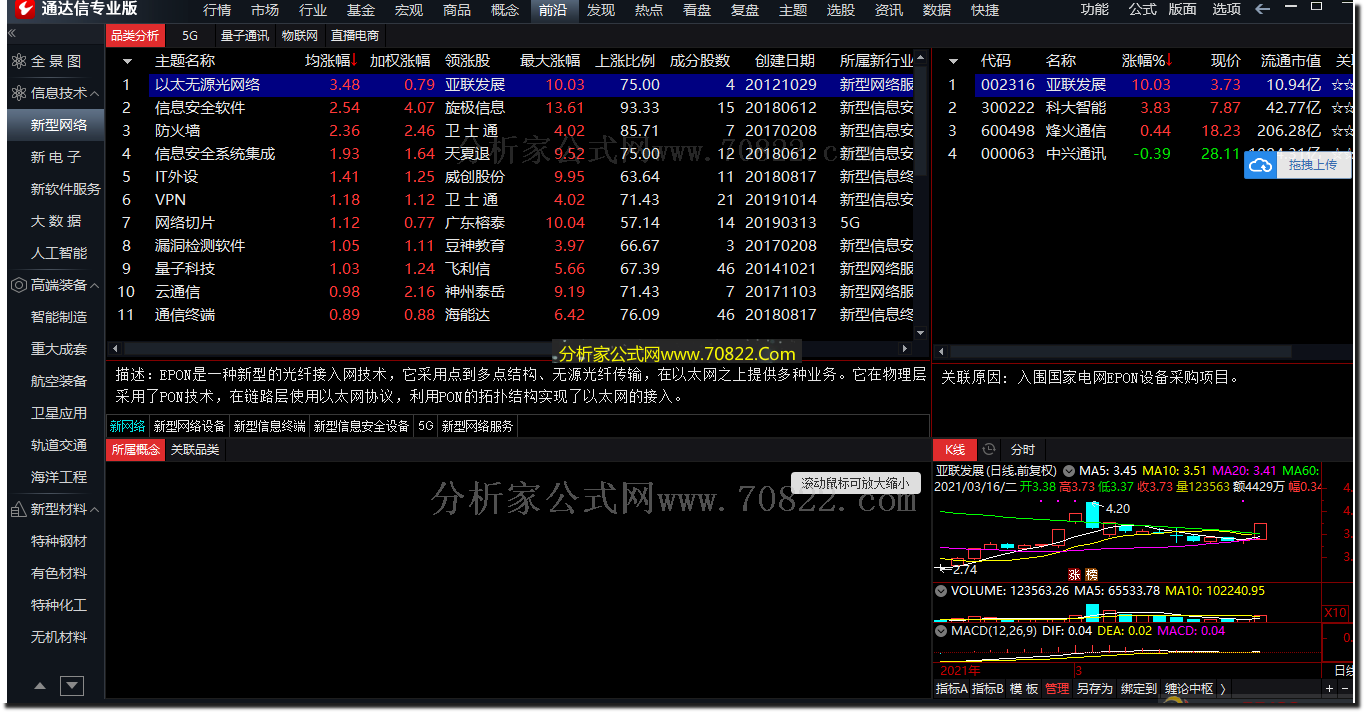This screenshot has width=1365, height=712.
Task: Collapse the 新型材料 sidebar group
Action: click(x=95, y=509)
